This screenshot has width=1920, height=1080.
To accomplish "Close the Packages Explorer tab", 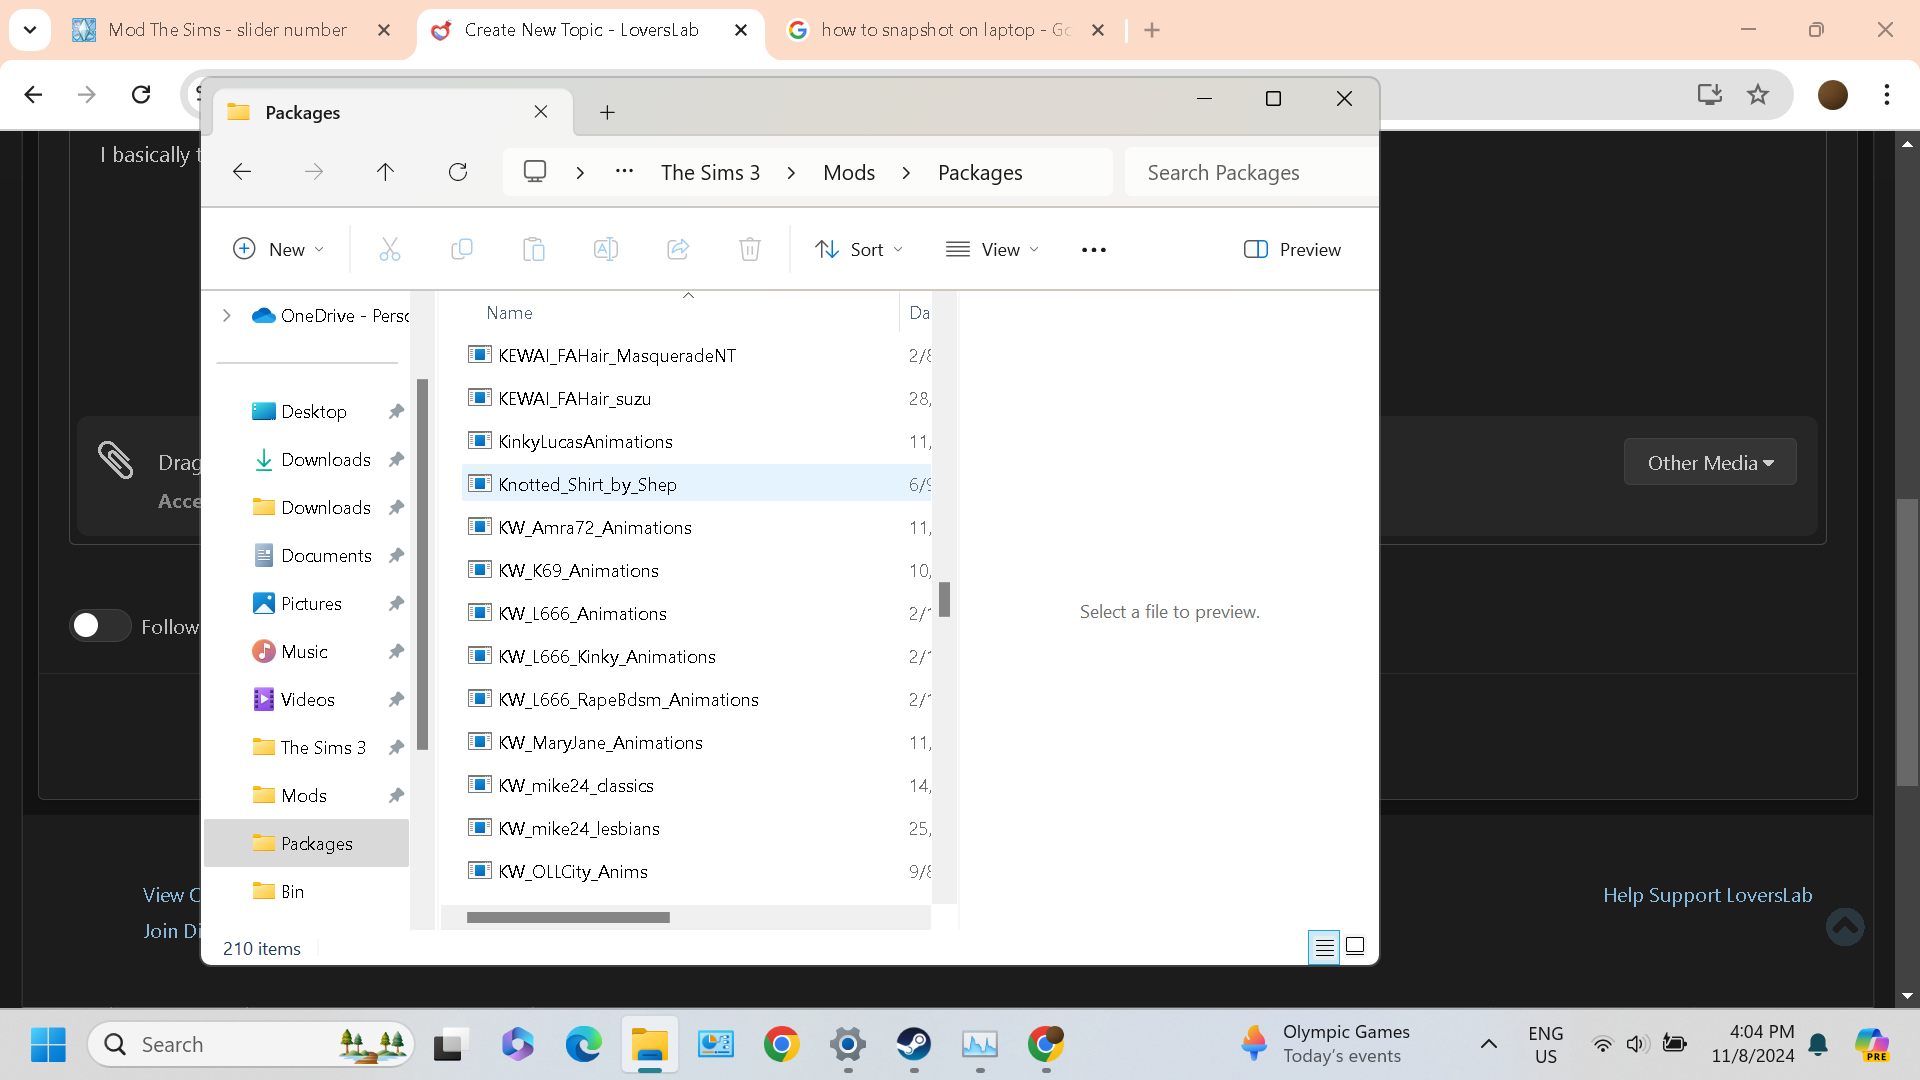I will point(541,112).
